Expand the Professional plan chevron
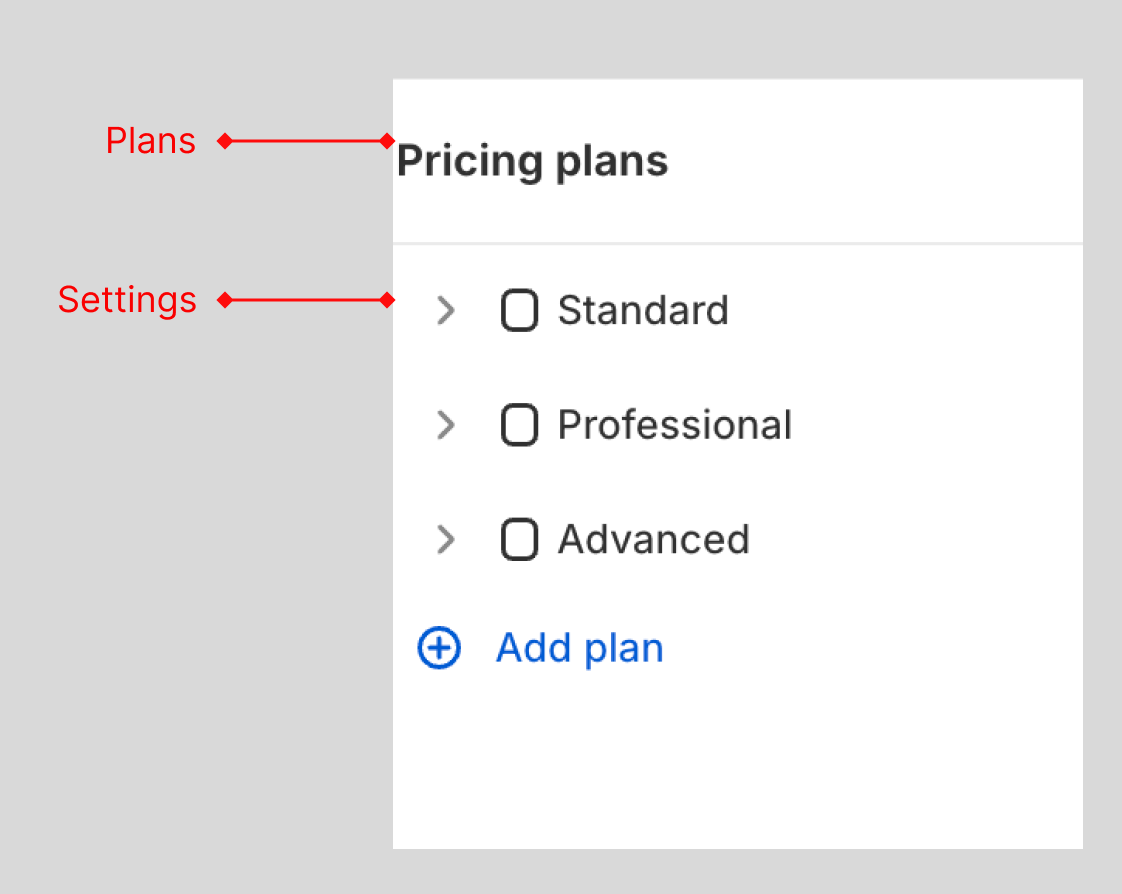 click(x=446, y=425)
